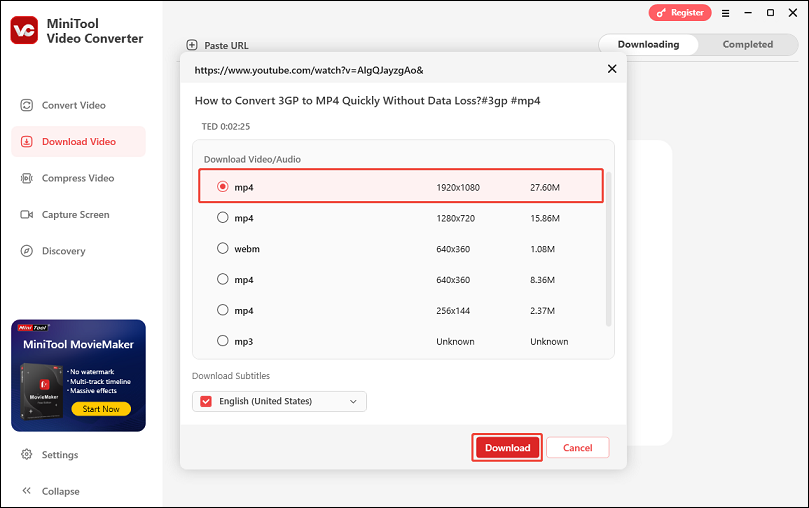Select mp4 1280x720 radio button
Image resolution: width=809 pixels, height=508 pixels.
coord(222,218)
